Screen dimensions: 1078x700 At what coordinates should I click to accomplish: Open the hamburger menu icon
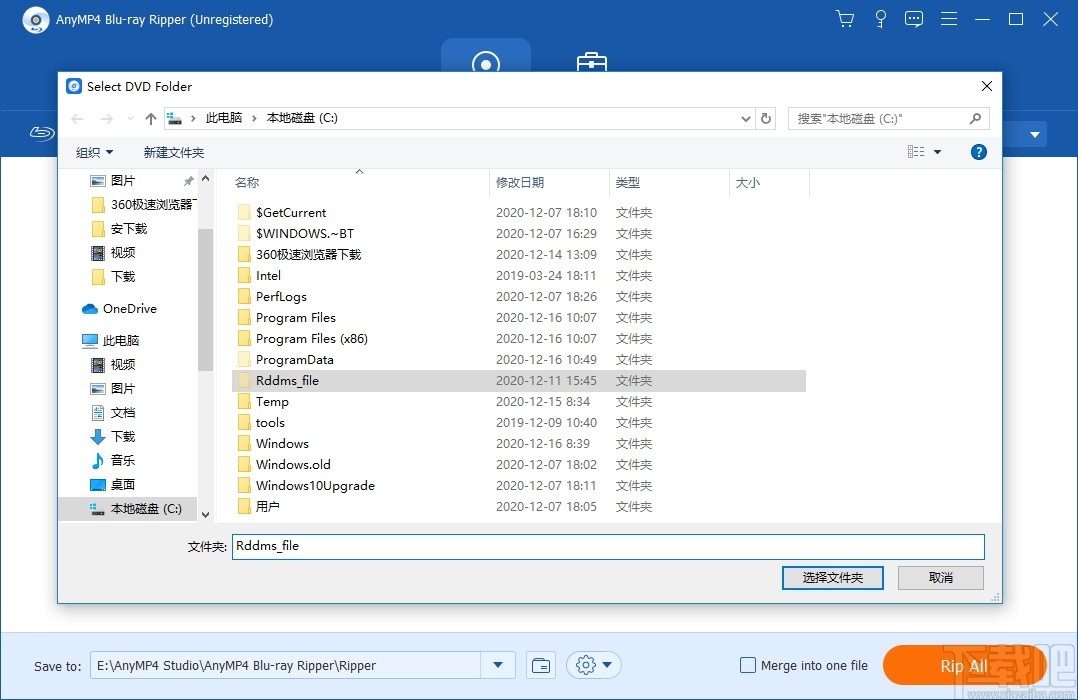click(948, 18)
